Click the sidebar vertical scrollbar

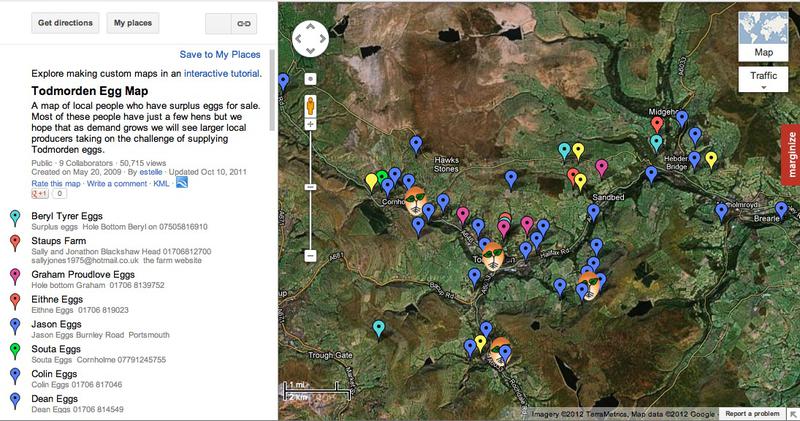(272, 90)
